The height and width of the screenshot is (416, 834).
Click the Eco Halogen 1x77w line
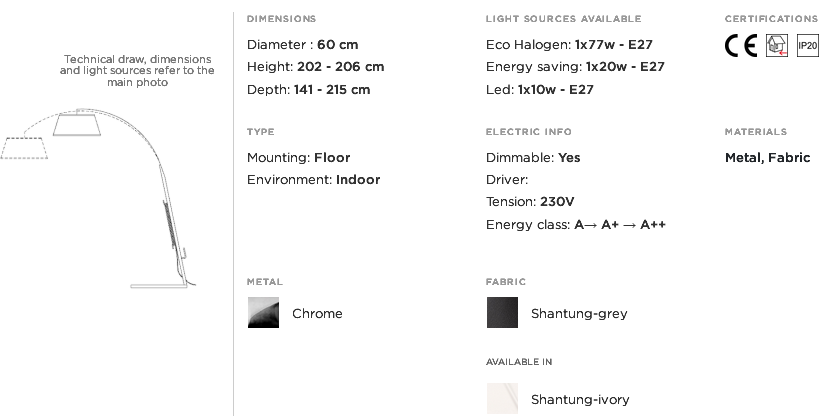[x=569, y=45]
